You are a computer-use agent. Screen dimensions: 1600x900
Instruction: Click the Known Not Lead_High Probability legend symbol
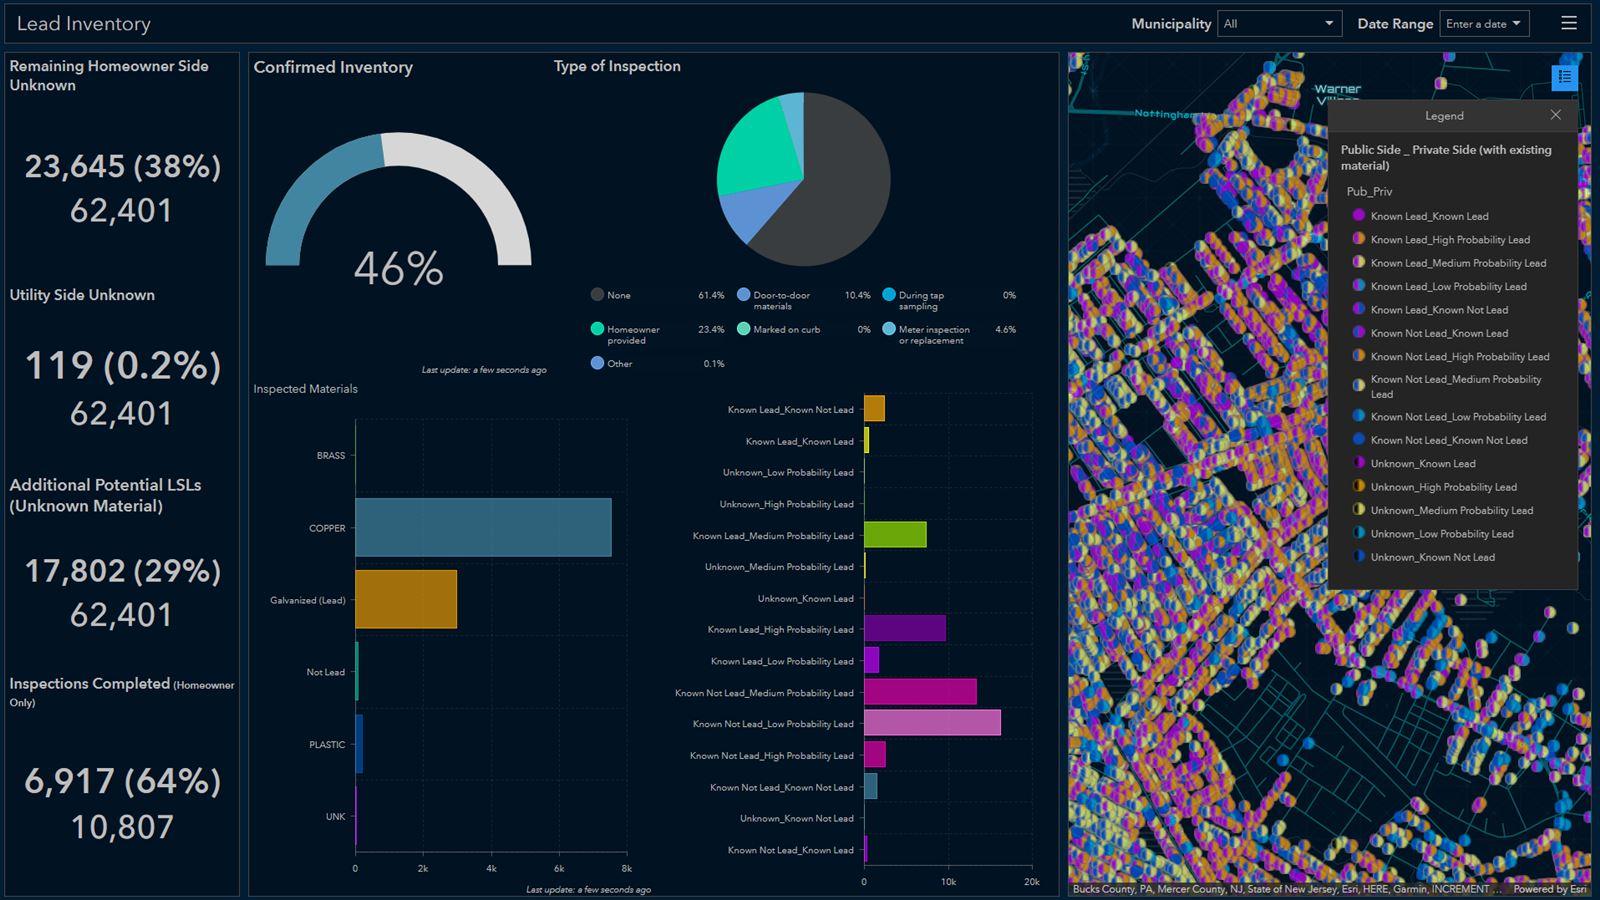(x=1359, y=356)
